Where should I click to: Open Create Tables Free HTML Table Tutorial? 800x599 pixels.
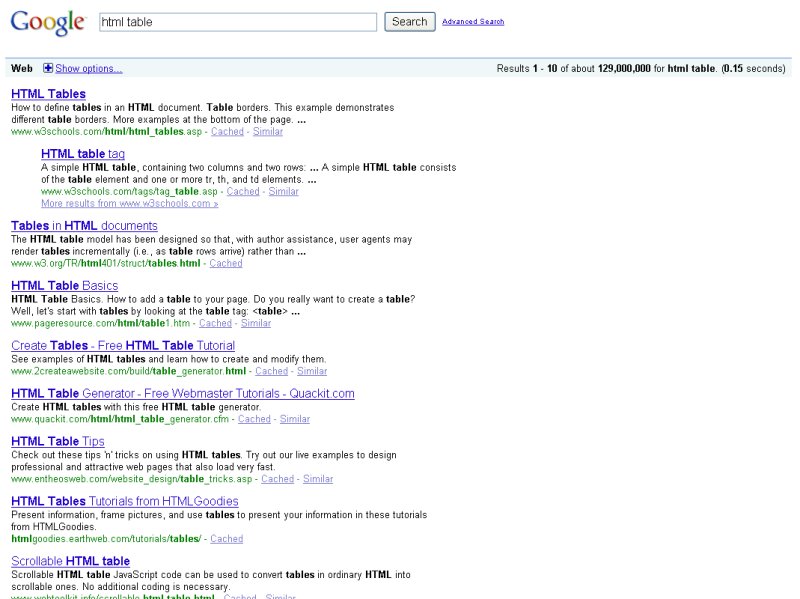pos(109,346)
